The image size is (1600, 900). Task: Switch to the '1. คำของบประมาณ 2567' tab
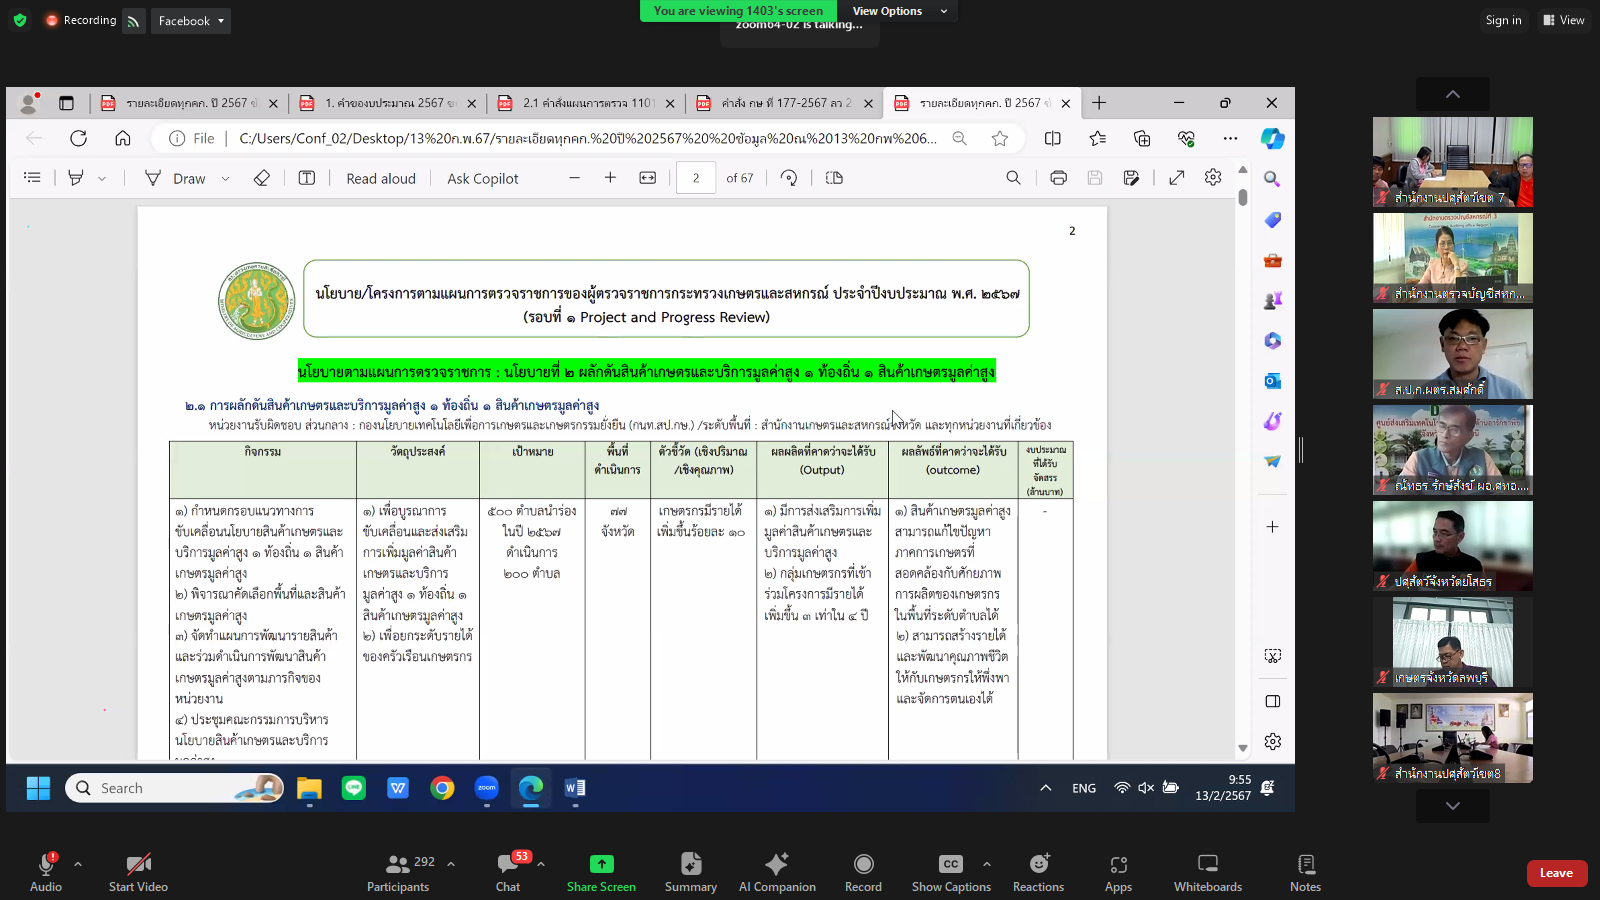[x=390, y=103]
